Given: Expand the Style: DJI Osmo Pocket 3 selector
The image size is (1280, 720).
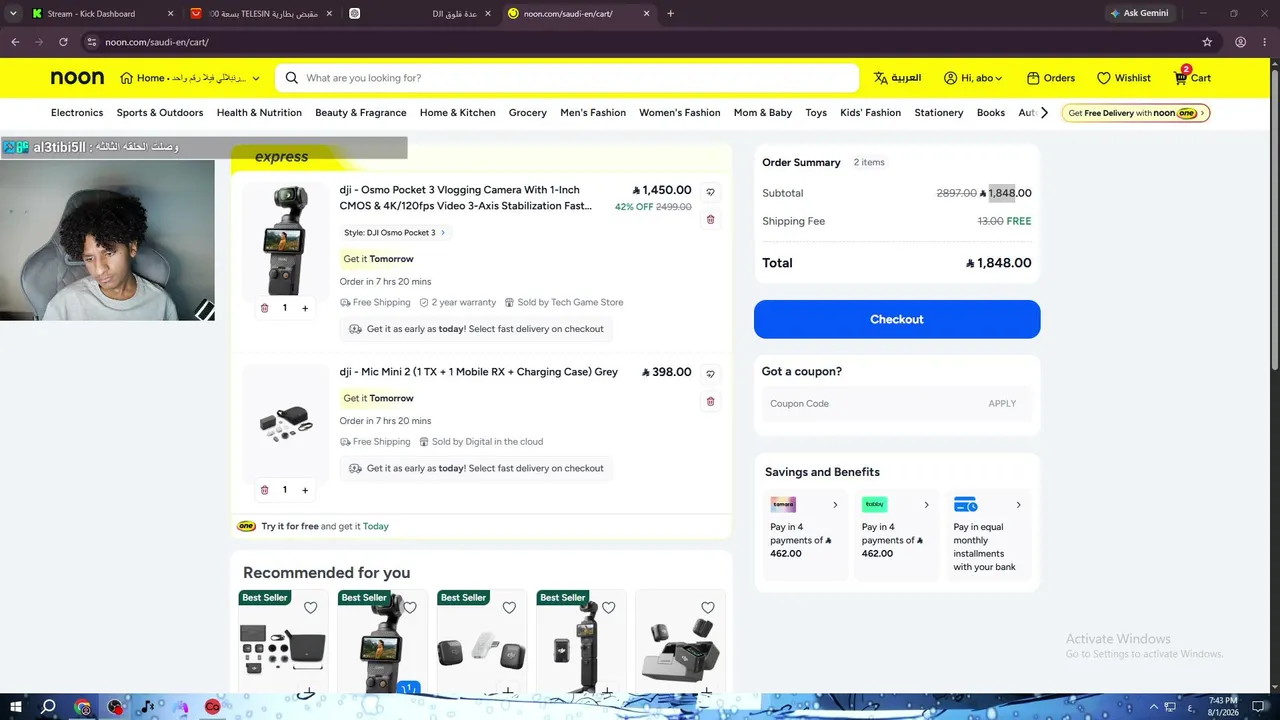Looking at the screenshot, I should [x=395, y=233].
